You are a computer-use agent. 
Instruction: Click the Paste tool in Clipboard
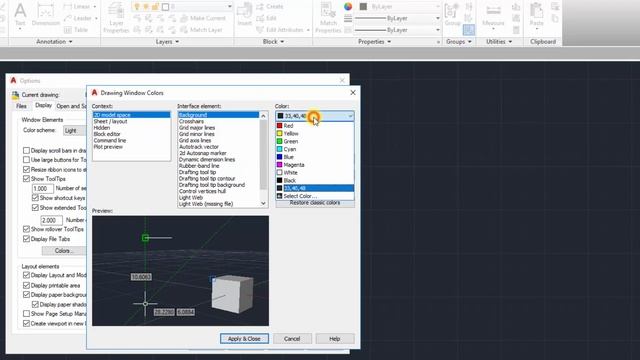coord(536,15)
